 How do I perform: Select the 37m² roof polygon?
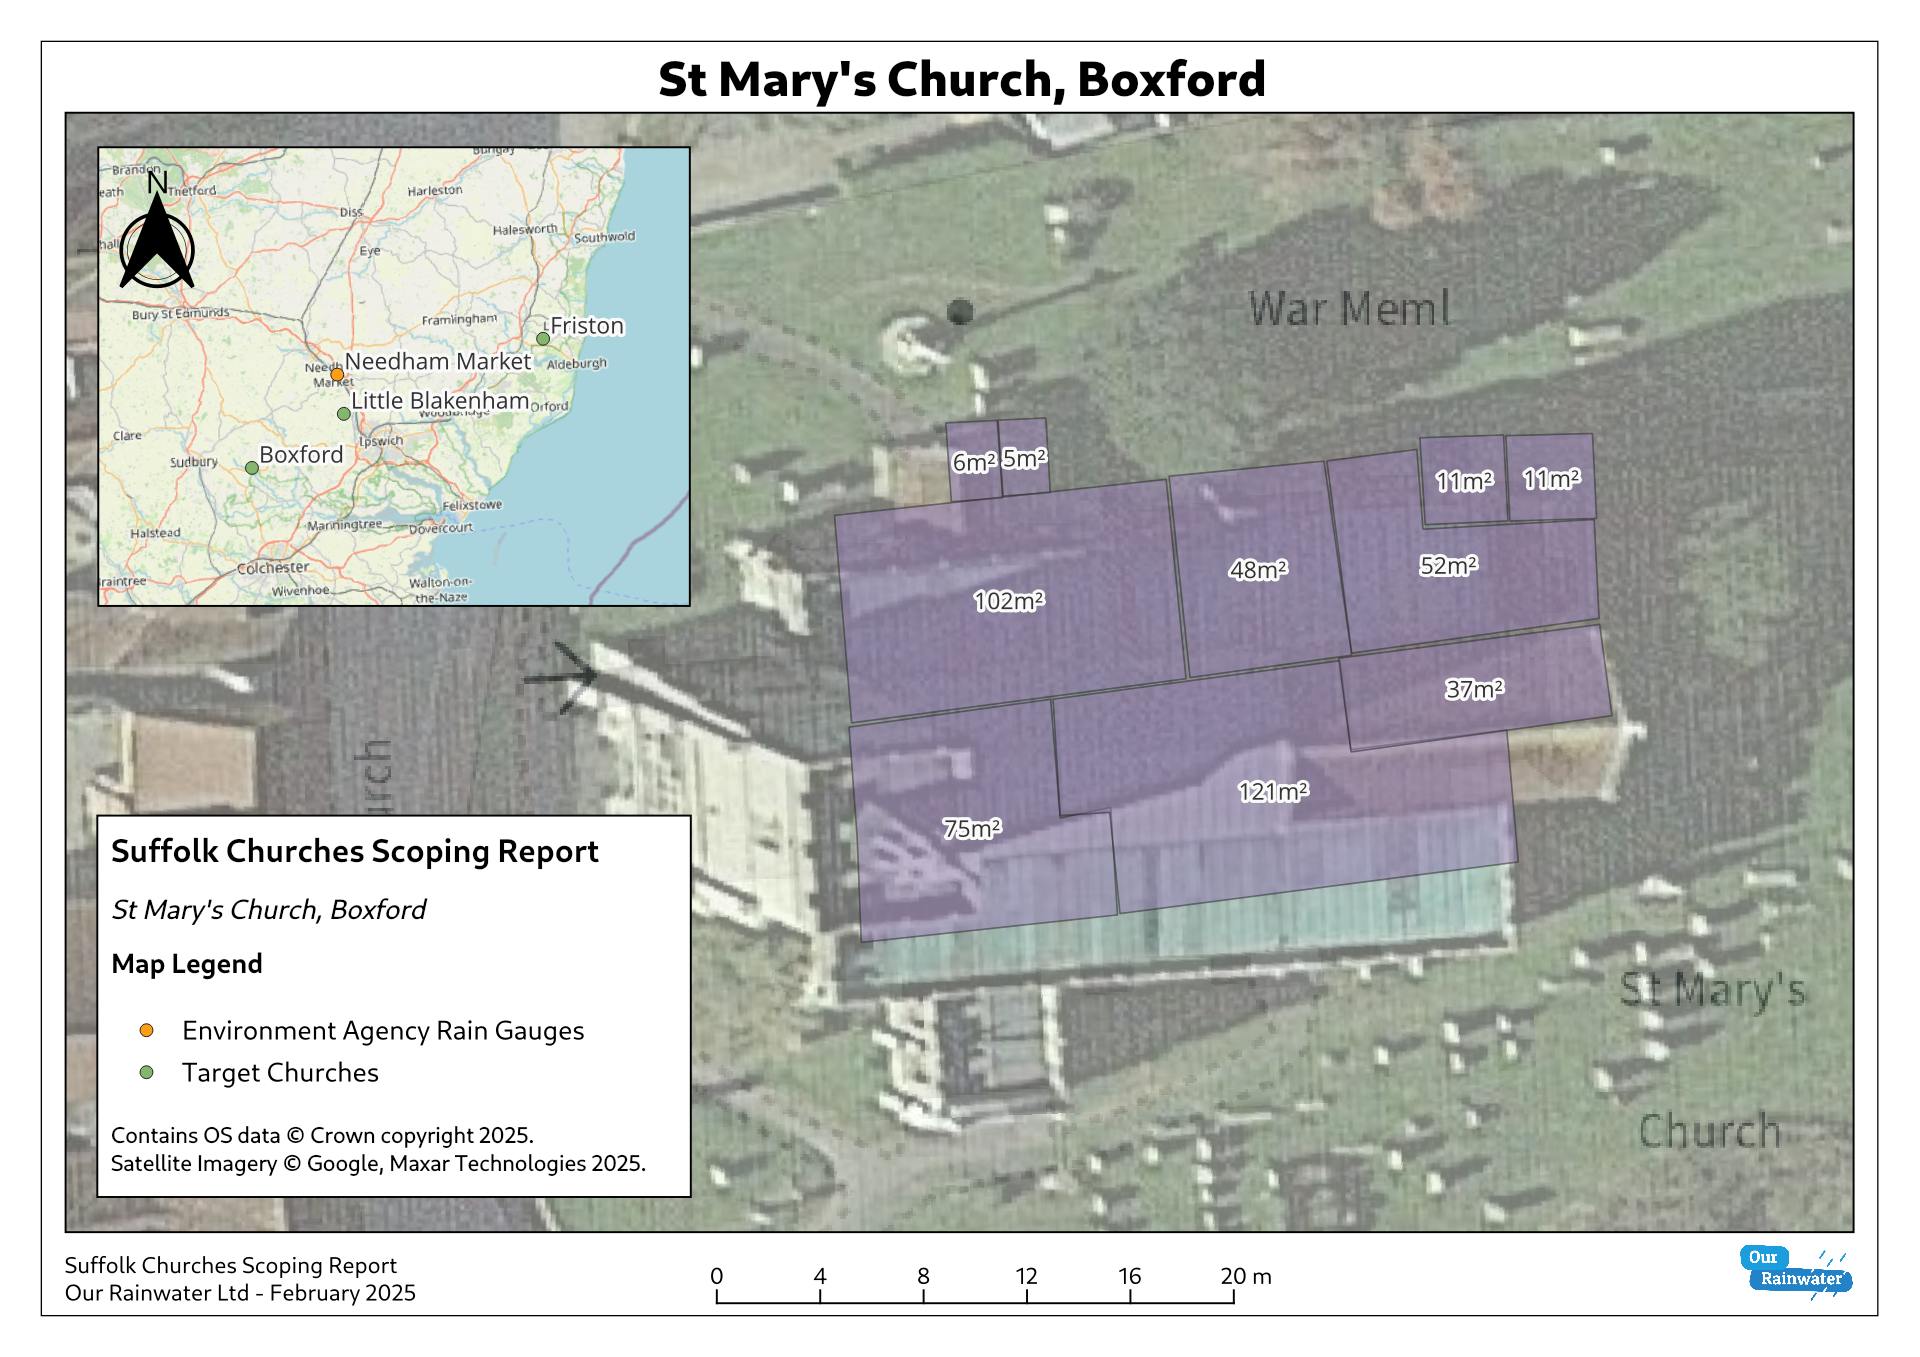click(1474, 689)
